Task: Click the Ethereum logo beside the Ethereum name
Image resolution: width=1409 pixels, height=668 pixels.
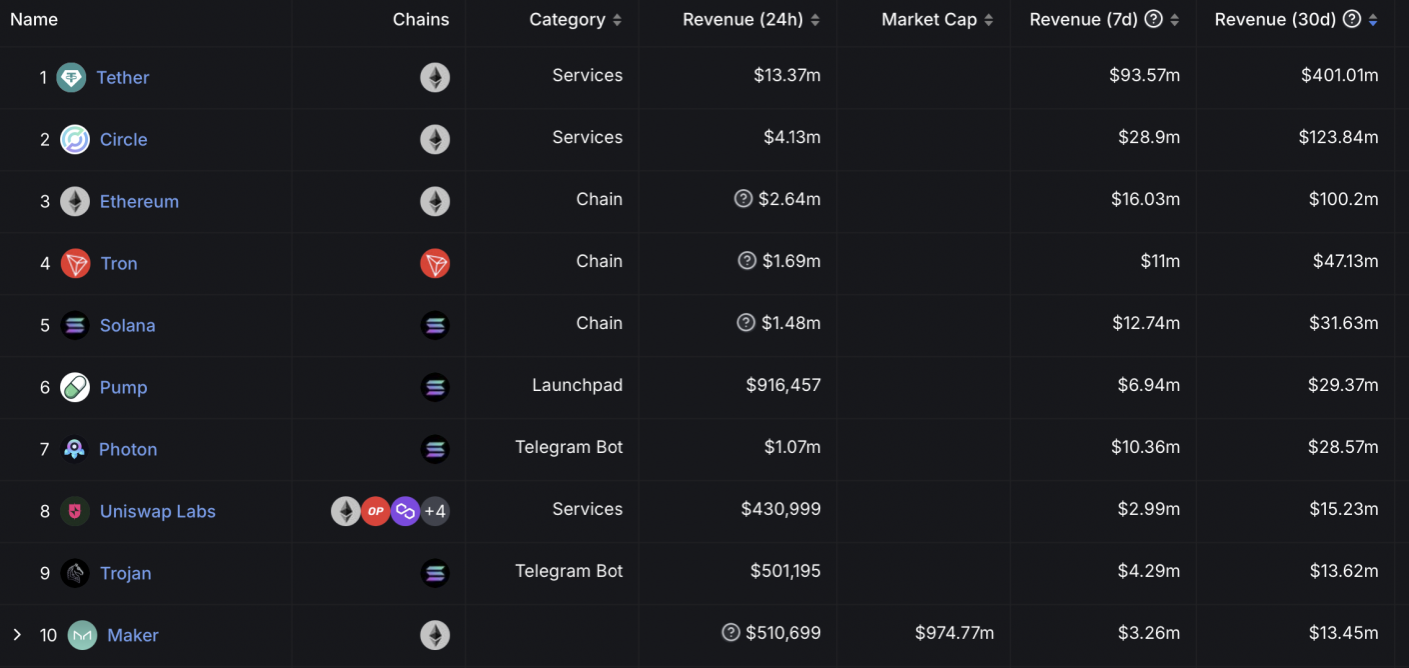Action: [x=75, y=201]
